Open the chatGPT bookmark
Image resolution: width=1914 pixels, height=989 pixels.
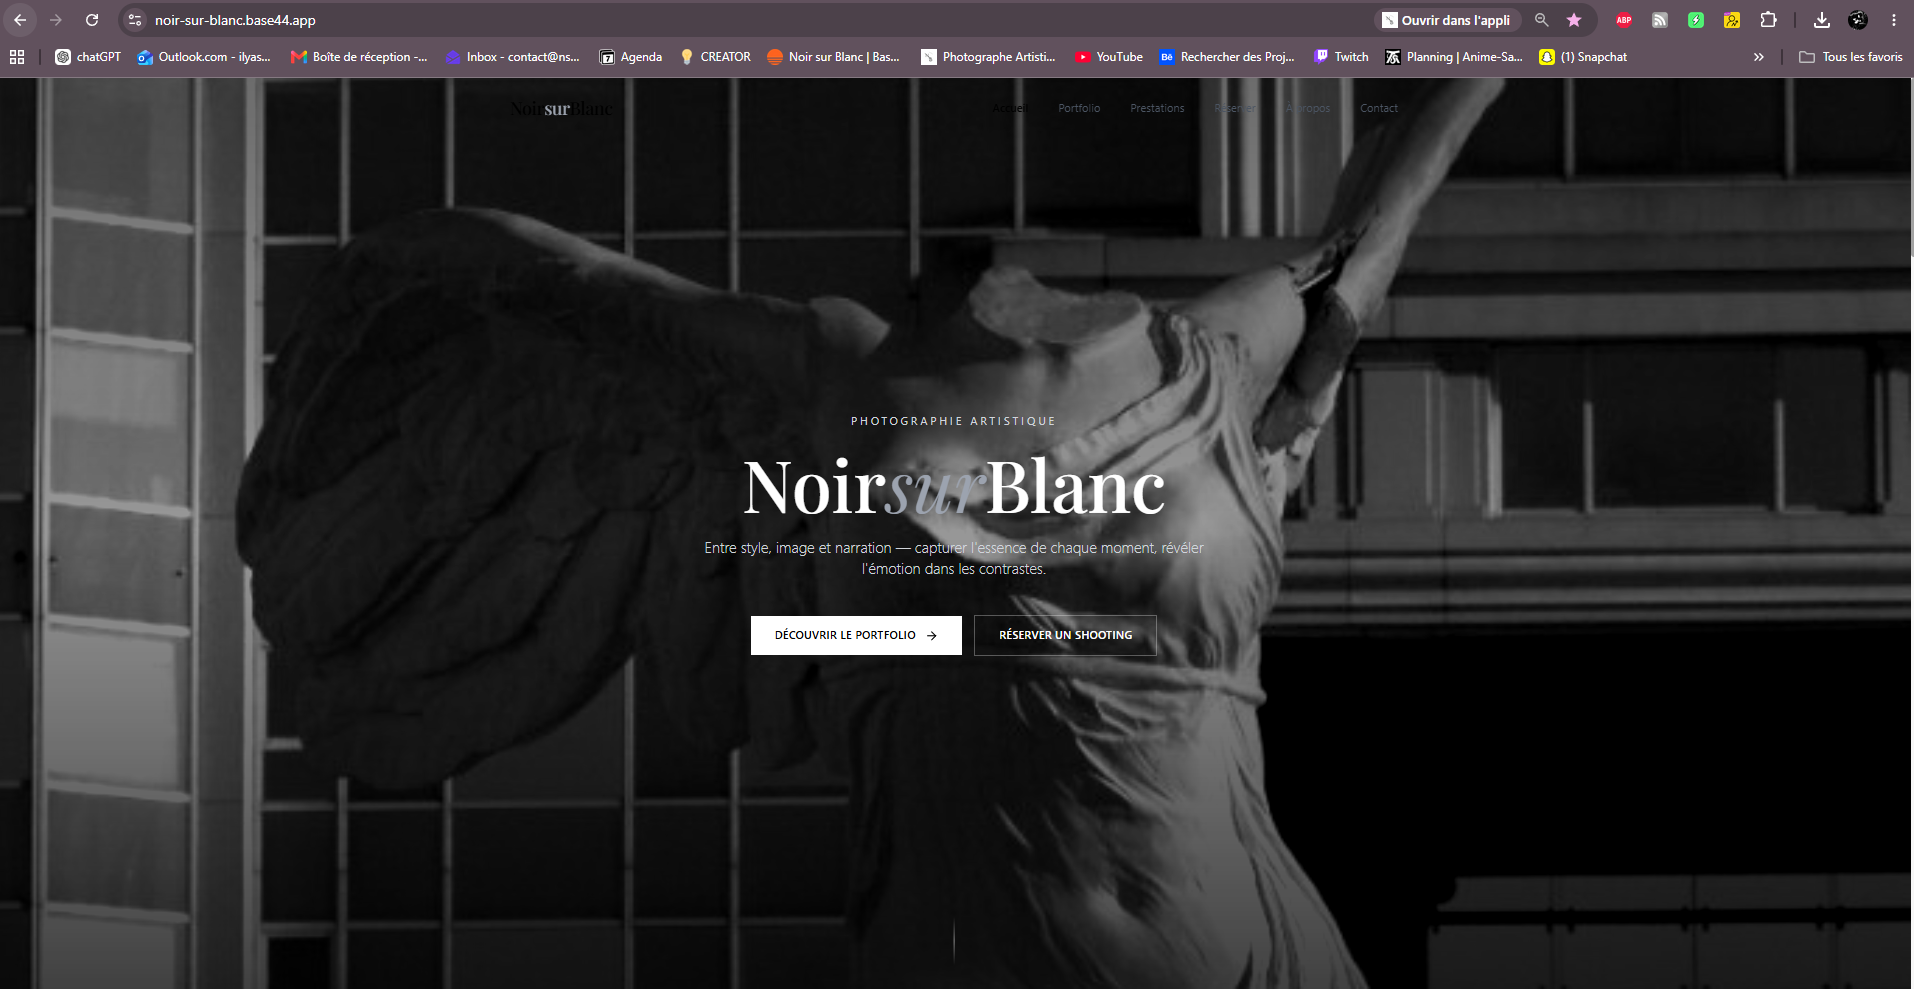(88, 57)
